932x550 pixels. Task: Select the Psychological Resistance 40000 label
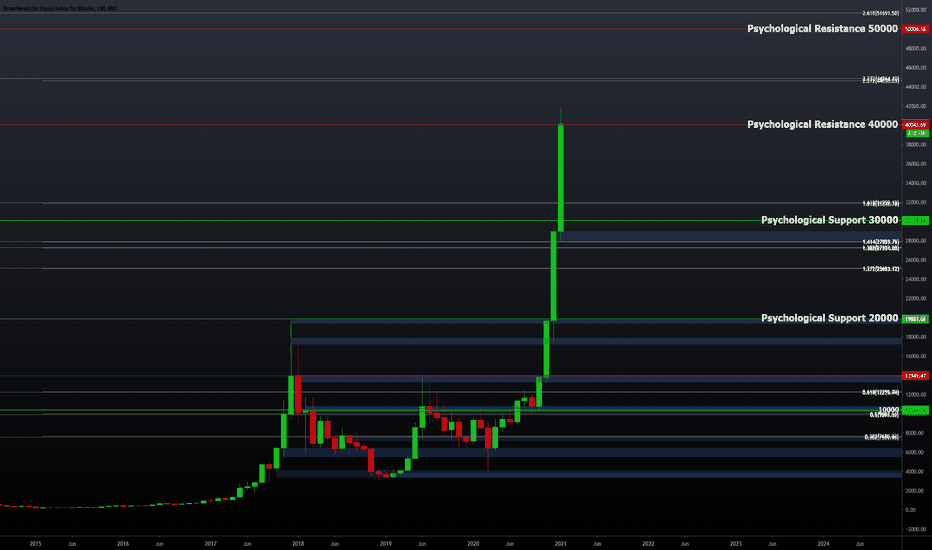point(822,124)
